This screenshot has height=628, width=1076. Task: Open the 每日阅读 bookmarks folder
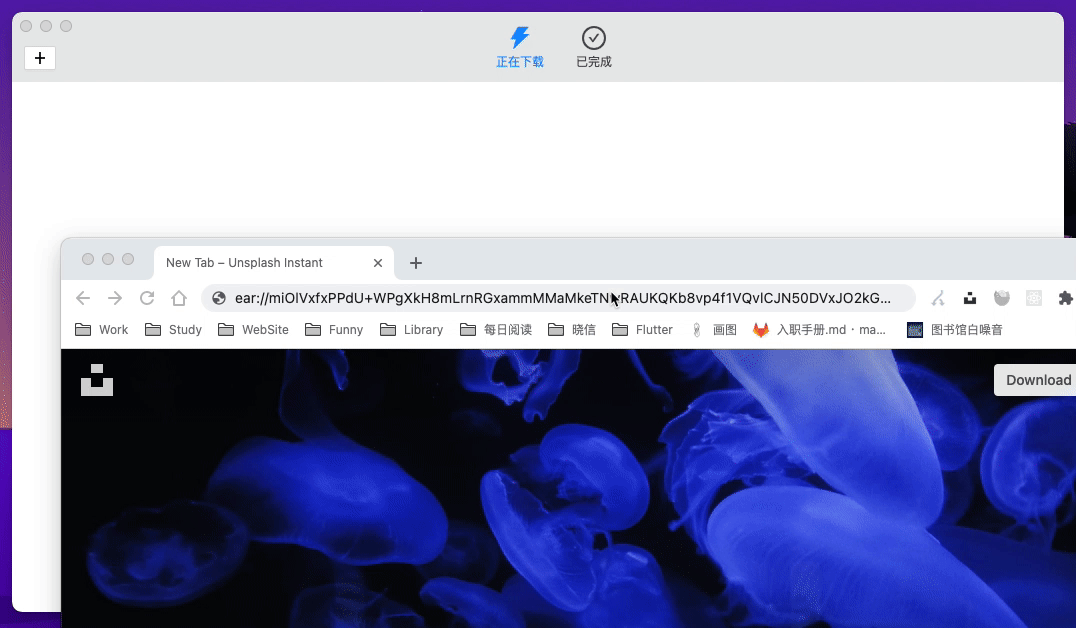495,330
